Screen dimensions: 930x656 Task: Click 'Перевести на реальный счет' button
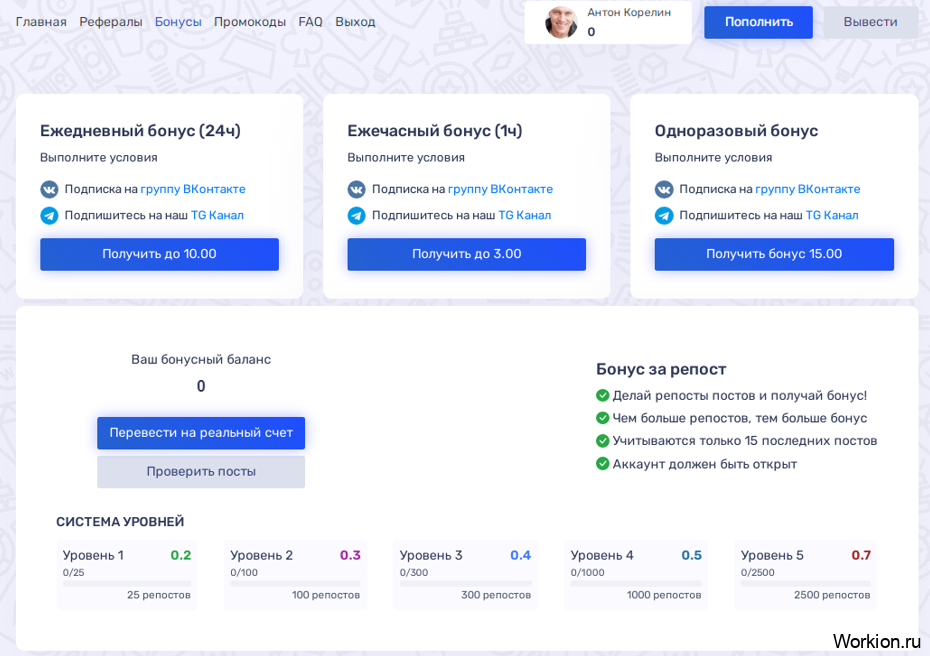click(x=201, y=433)
